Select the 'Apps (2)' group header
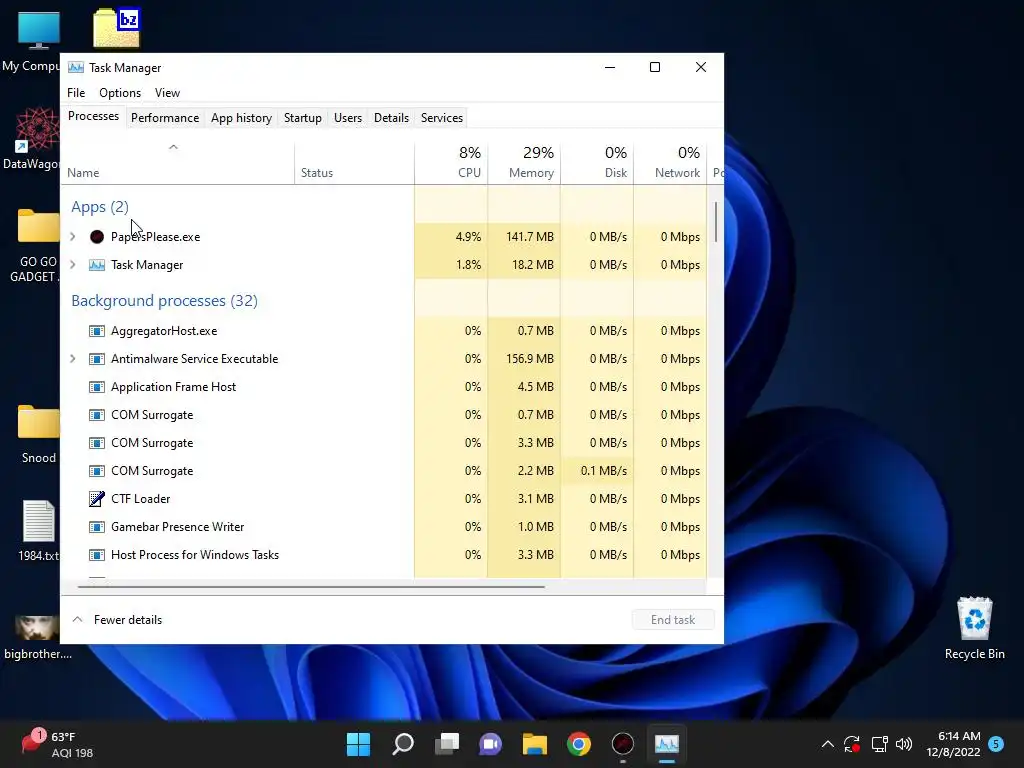Image resolution: width=1024 pixels, height=768 pixels. tap(100, 207)
